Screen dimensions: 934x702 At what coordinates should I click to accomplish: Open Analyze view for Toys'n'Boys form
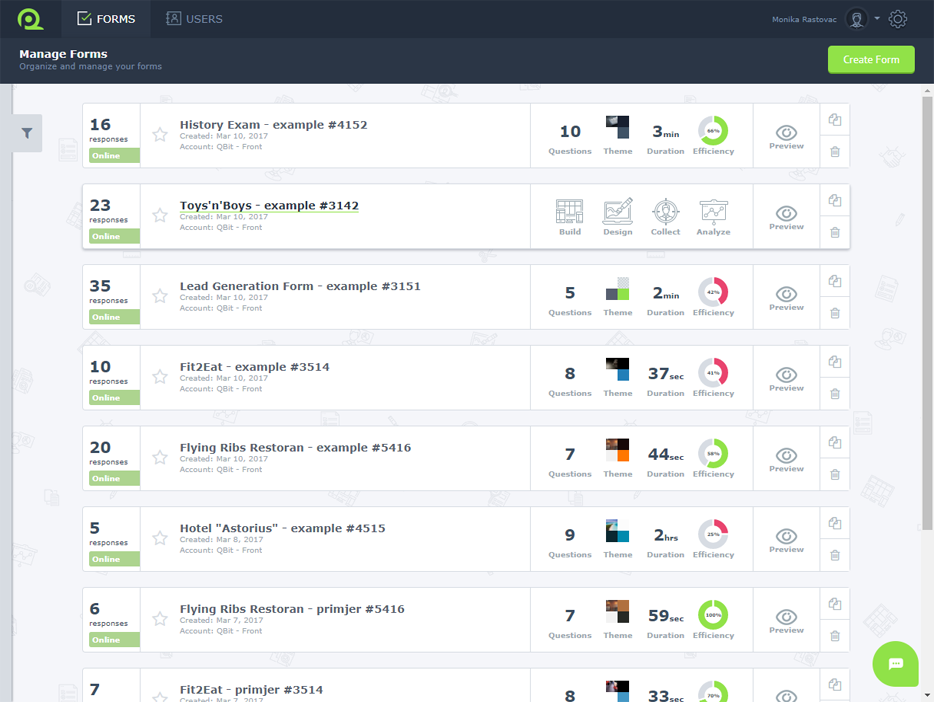(713, 214)
